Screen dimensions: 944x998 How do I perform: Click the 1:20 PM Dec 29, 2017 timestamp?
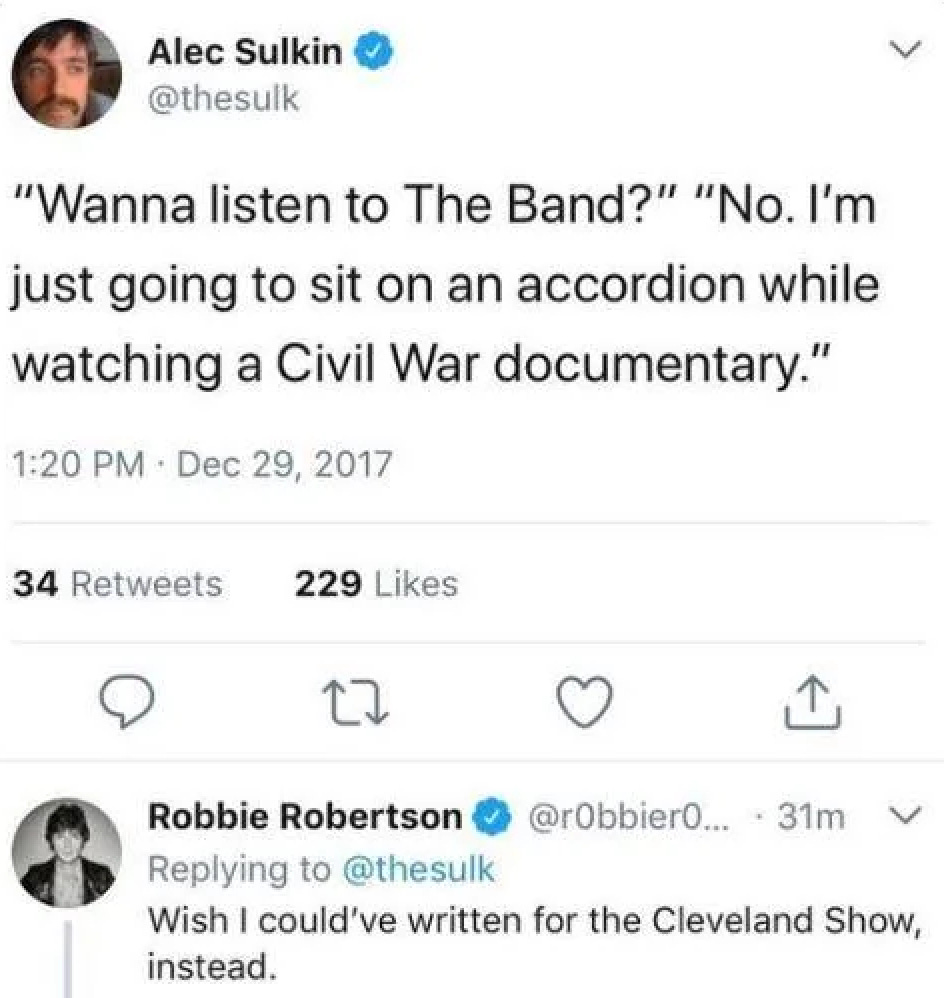tap(202, 464)
